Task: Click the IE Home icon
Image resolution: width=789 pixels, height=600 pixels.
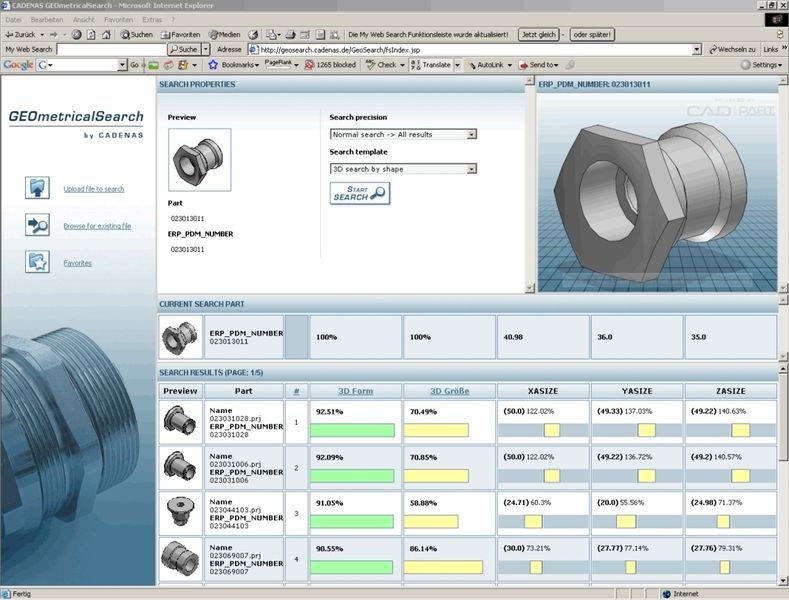Action: point(106,35)
